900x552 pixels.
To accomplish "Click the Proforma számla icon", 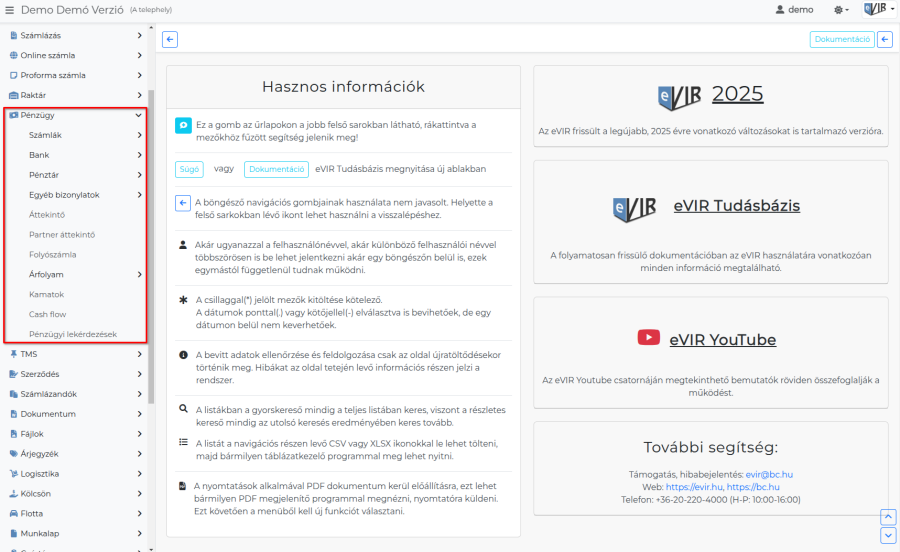I will point(13,75).
